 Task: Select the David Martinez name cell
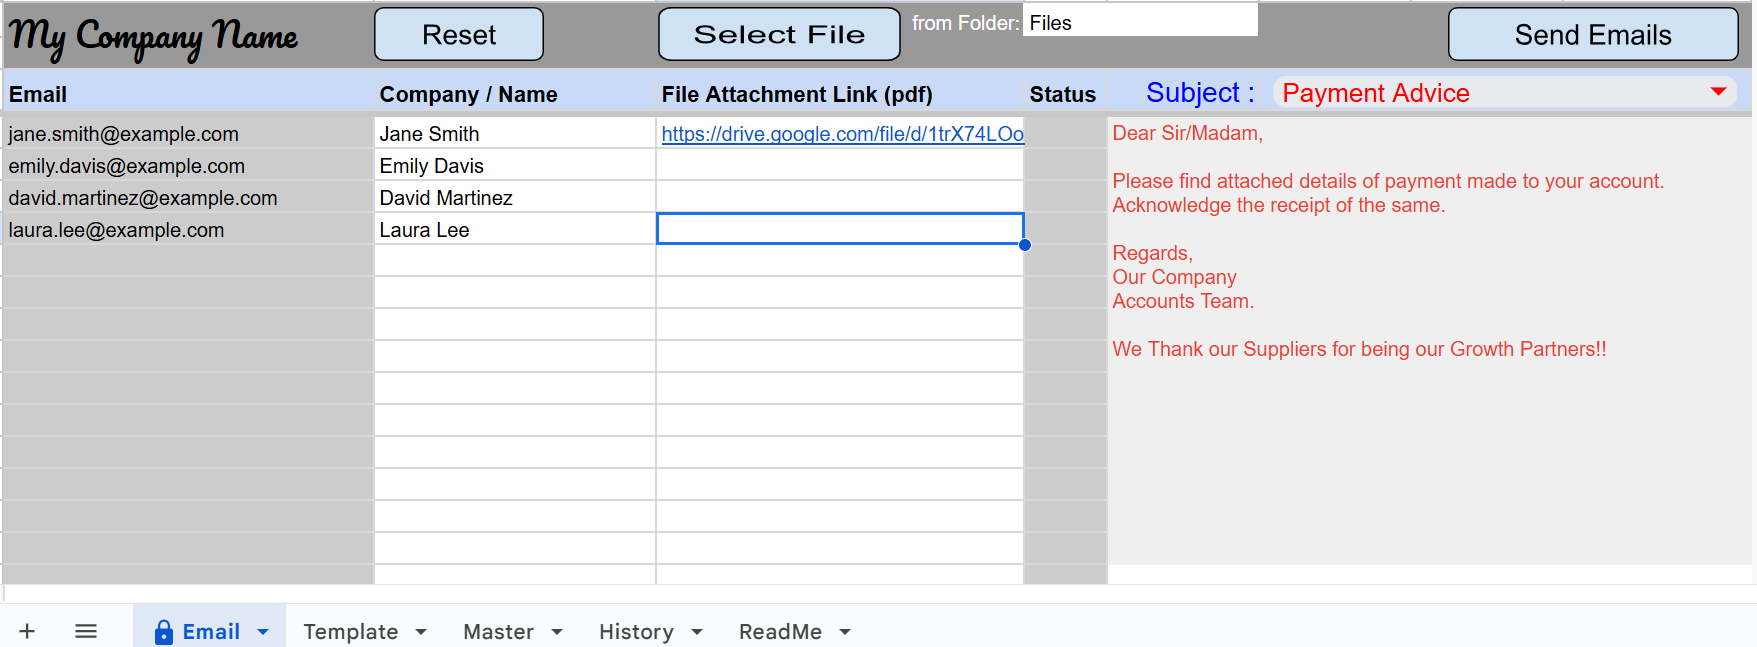515,198
